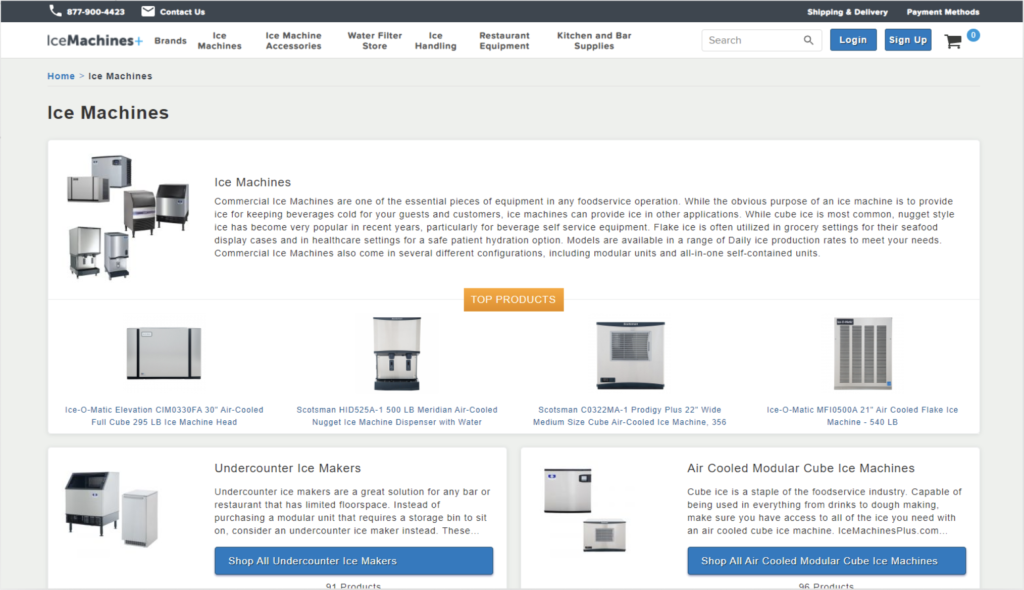This screenshot has height=590, width=1024.
Task: Click the Sign Up button
Action: [x=908, y=40]
